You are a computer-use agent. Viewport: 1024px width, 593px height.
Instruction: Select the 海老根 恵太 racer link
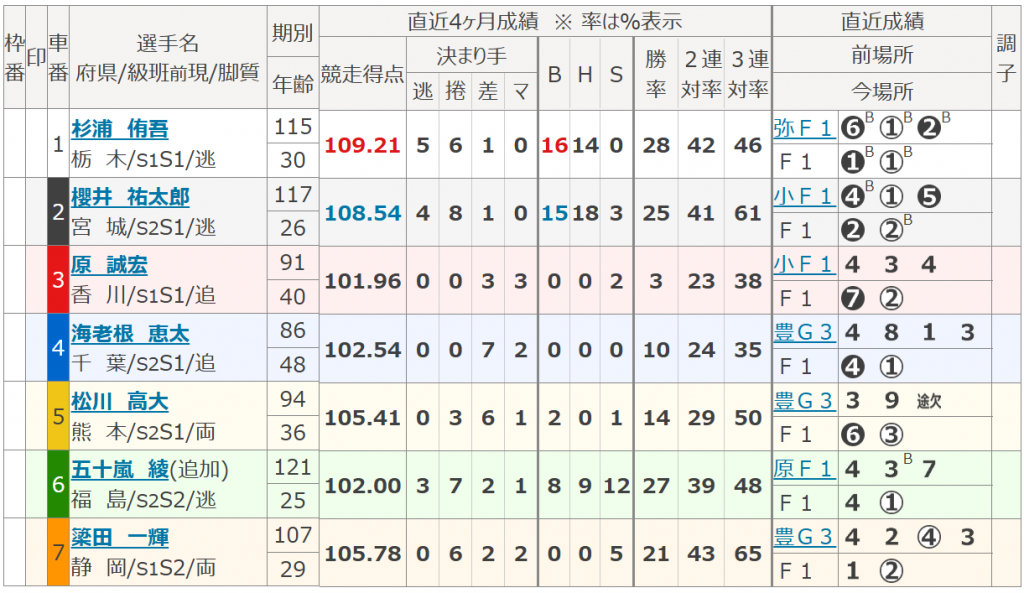(x=130, y=333)
